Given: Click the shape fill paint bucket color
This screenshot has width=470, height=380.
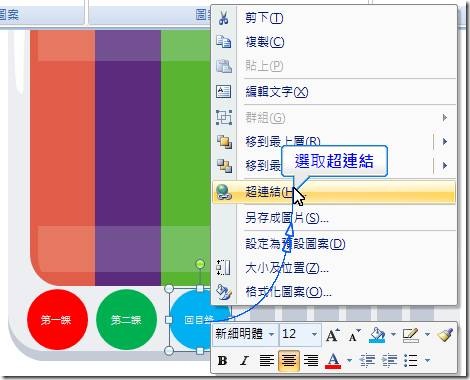Looking at the screenshot, I should click(x=377, y=335).
